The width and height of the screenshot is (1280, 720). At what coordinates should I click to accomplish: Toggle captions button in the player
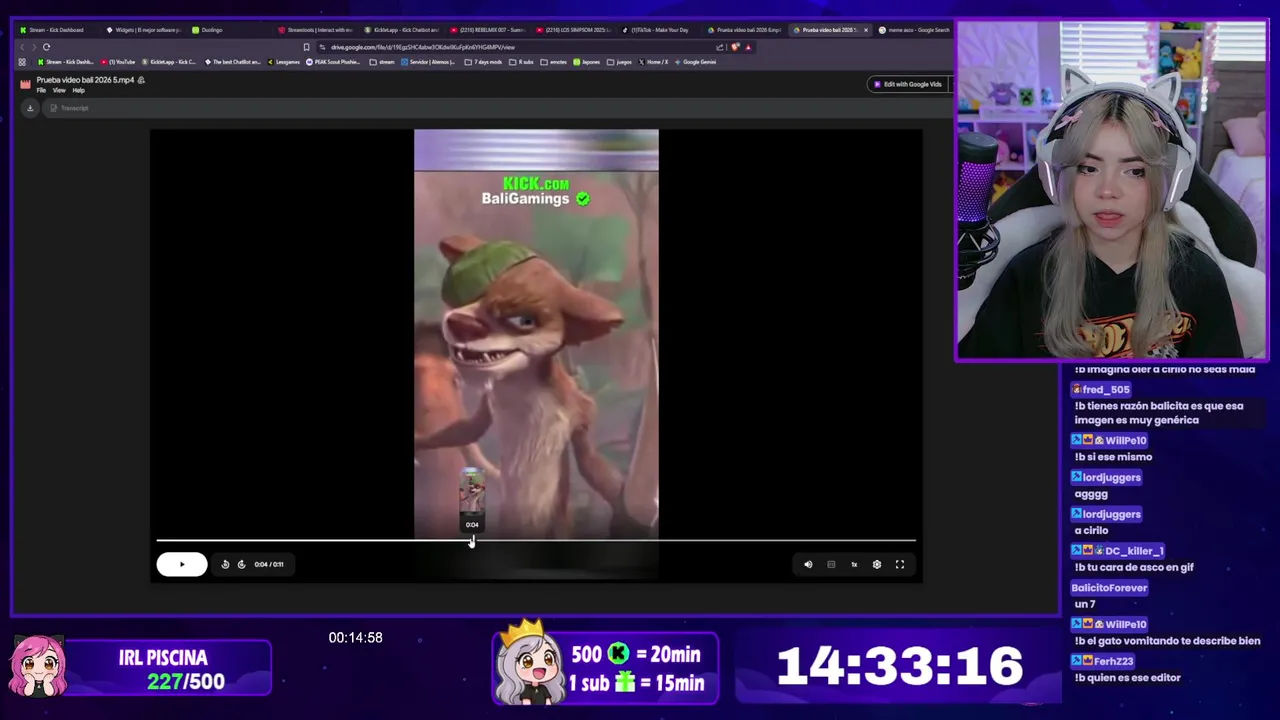(831, 564)
